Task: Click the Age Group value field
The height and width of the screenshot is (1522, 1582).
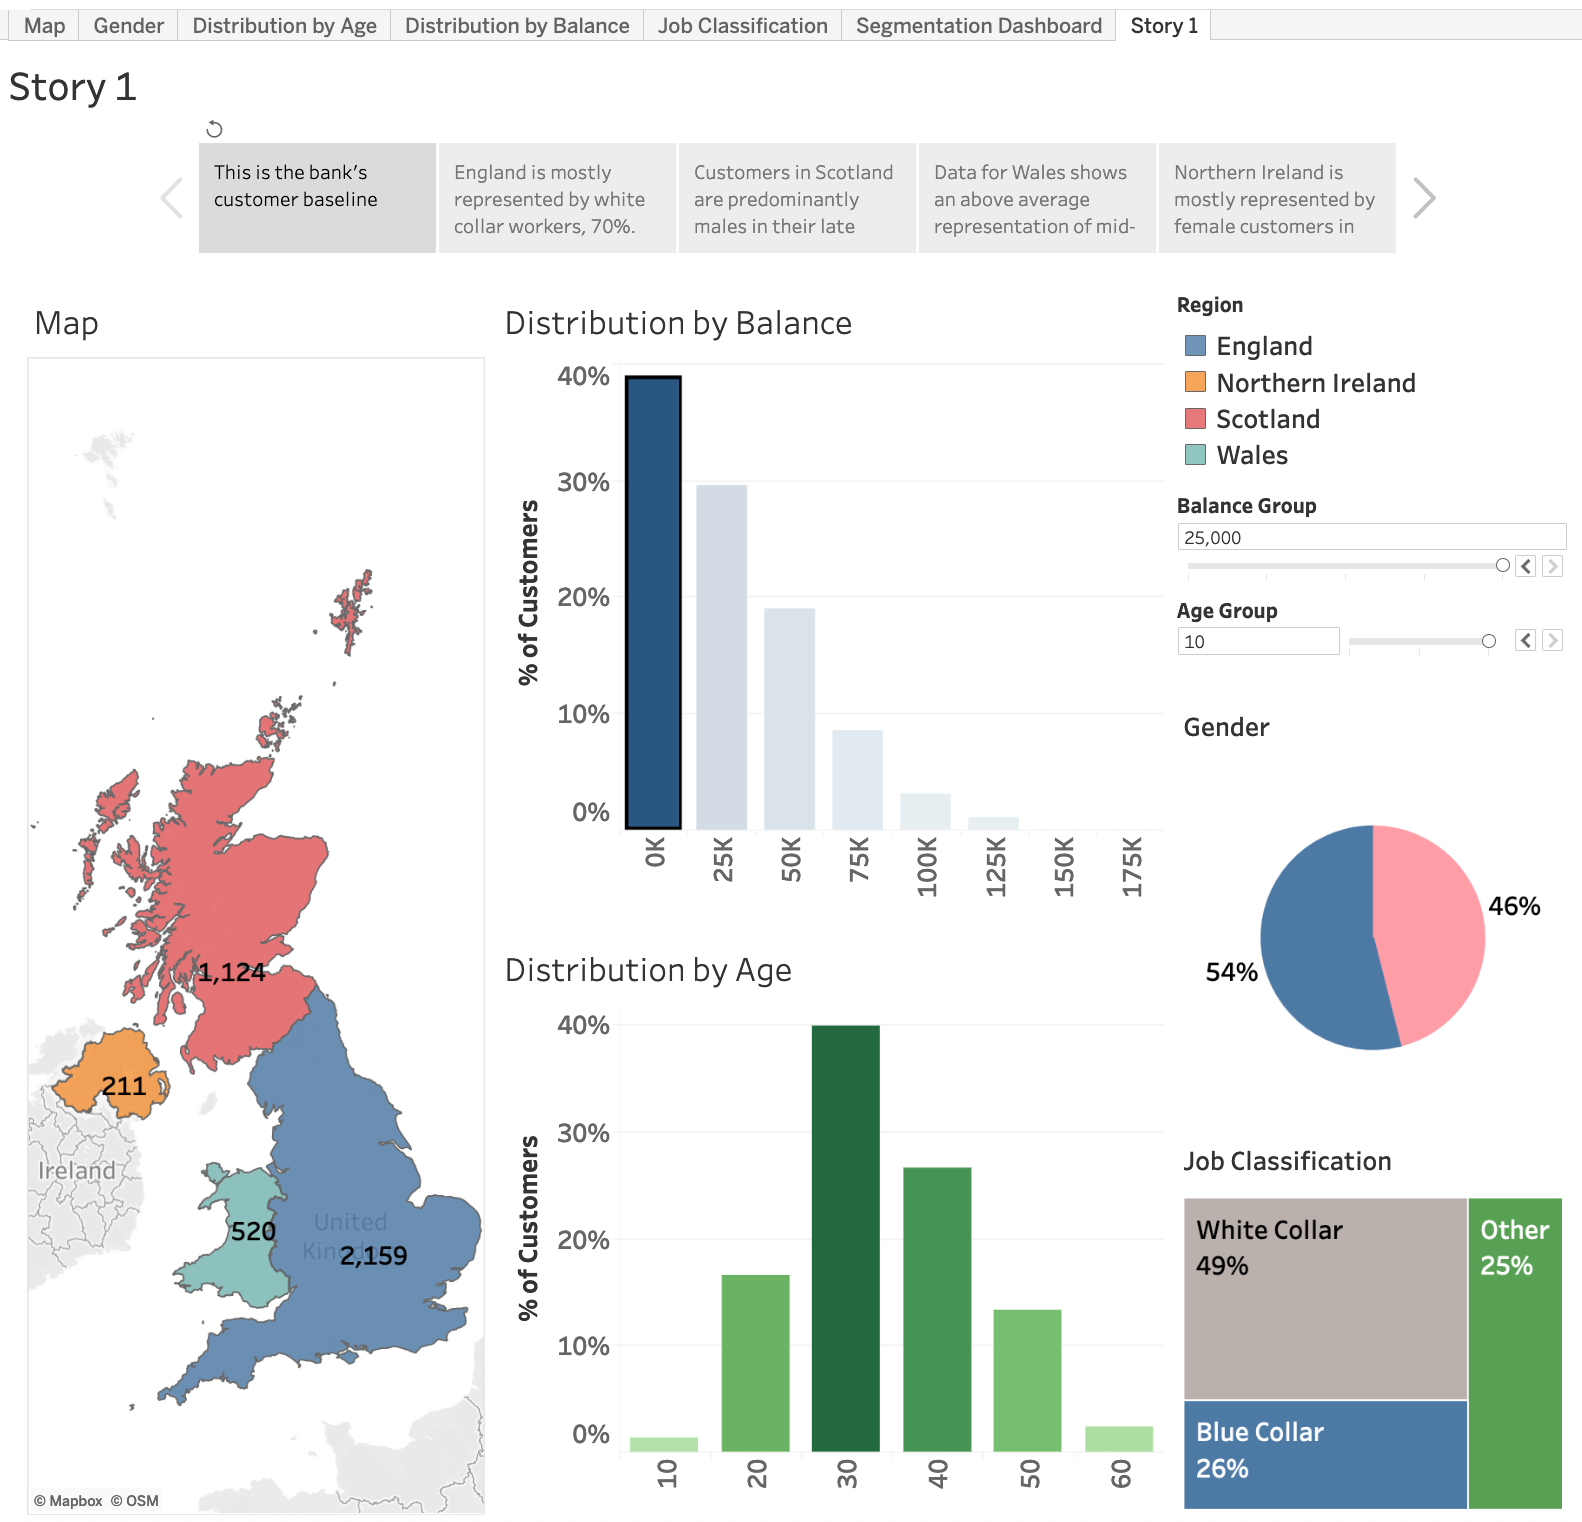Action: pos(1258,641)
